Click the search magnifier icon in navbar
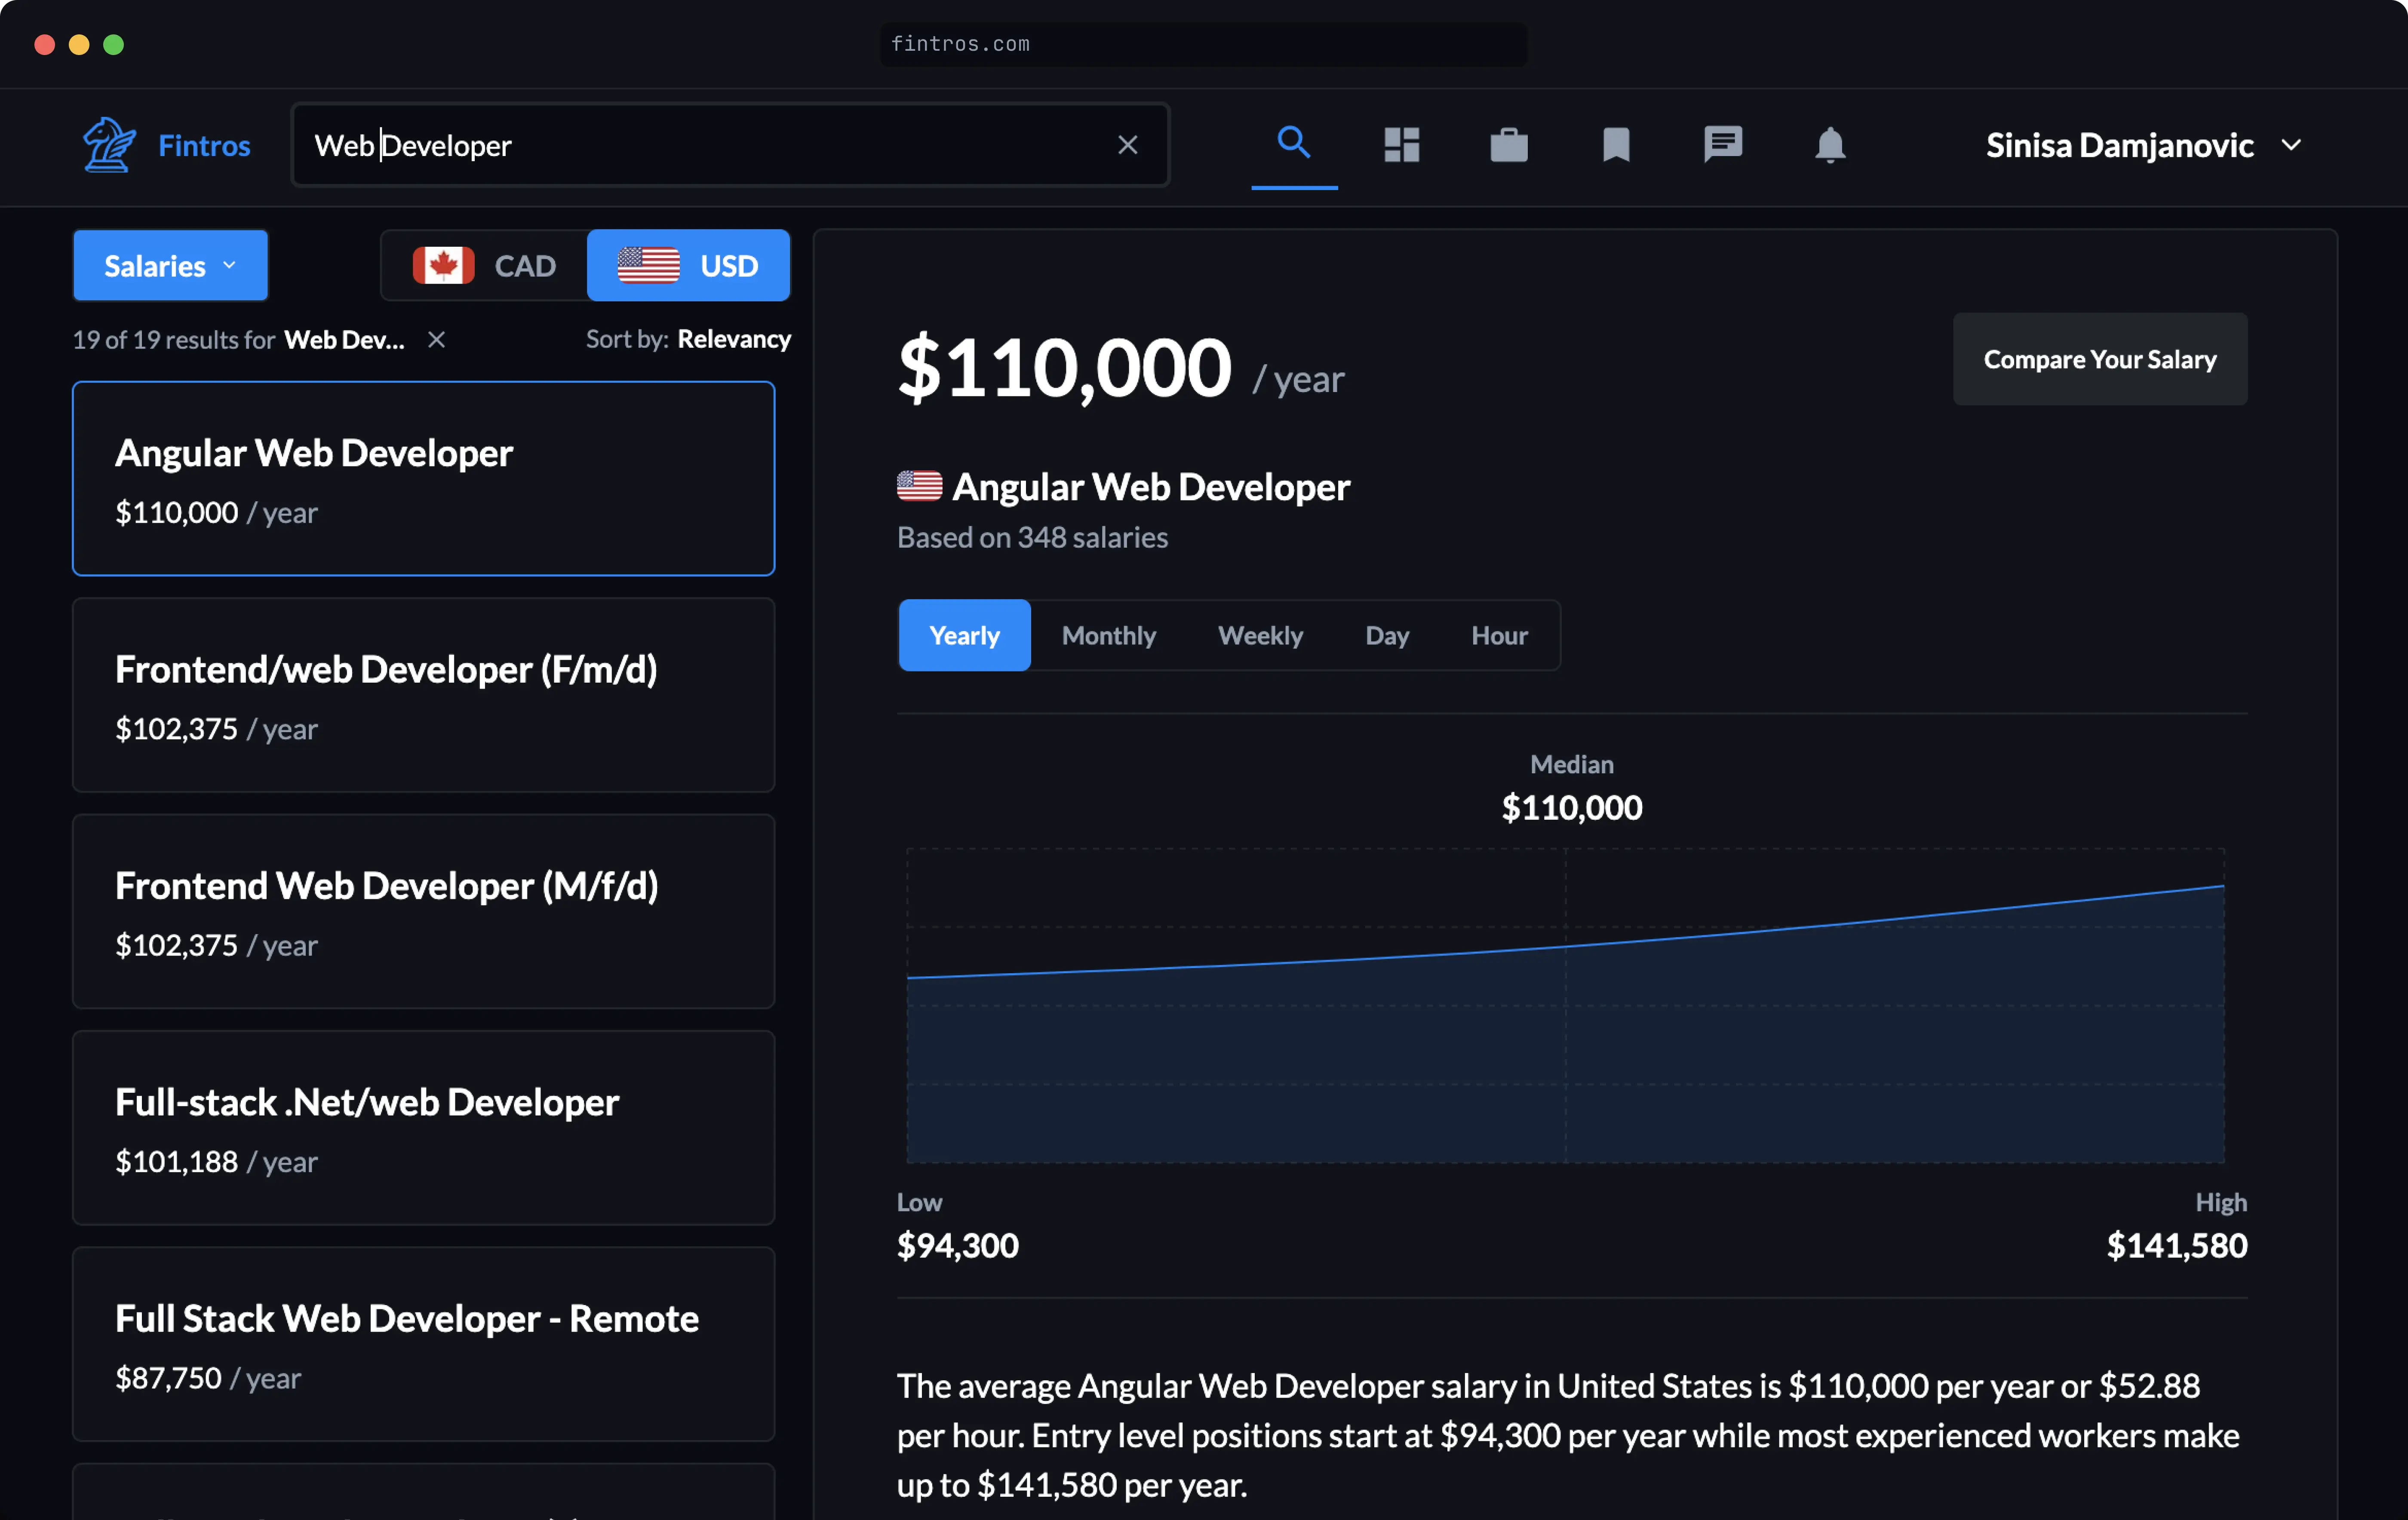 1293,143
